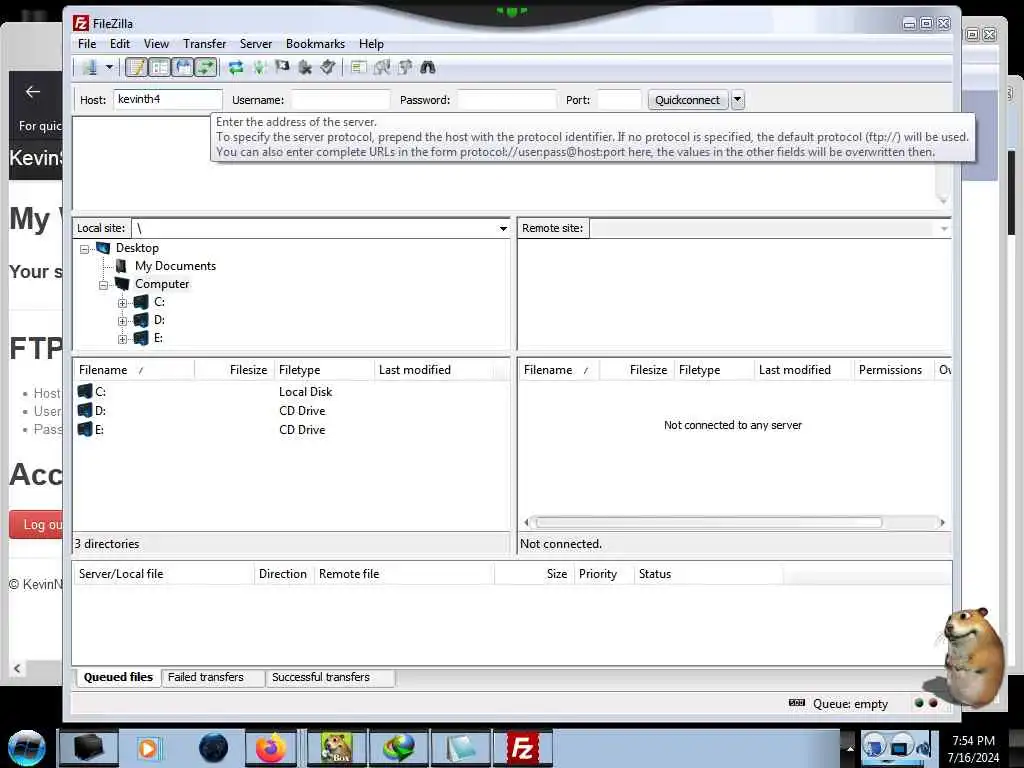The width and height of the screenshot is (1024, 768).
Task: Sort local files by Filename column
Action: (x=134, y=370)
